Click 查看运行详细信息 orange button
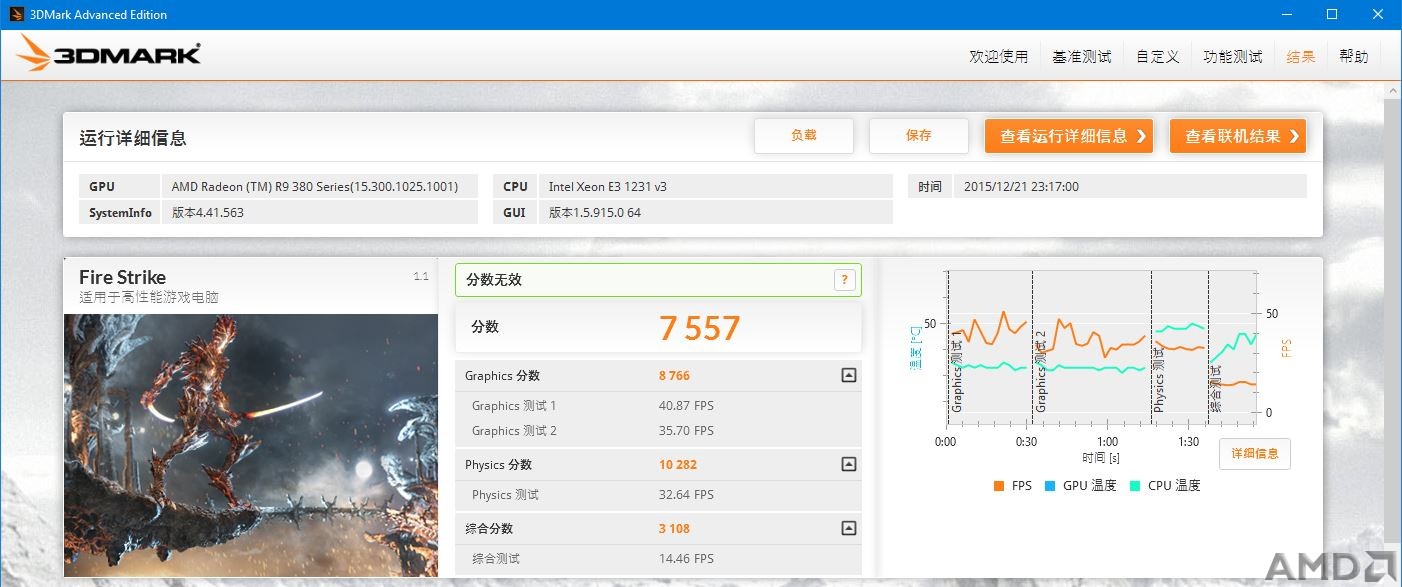Image resolution: width=1402 pixels, height=587 pixels. click(1069, 136)
